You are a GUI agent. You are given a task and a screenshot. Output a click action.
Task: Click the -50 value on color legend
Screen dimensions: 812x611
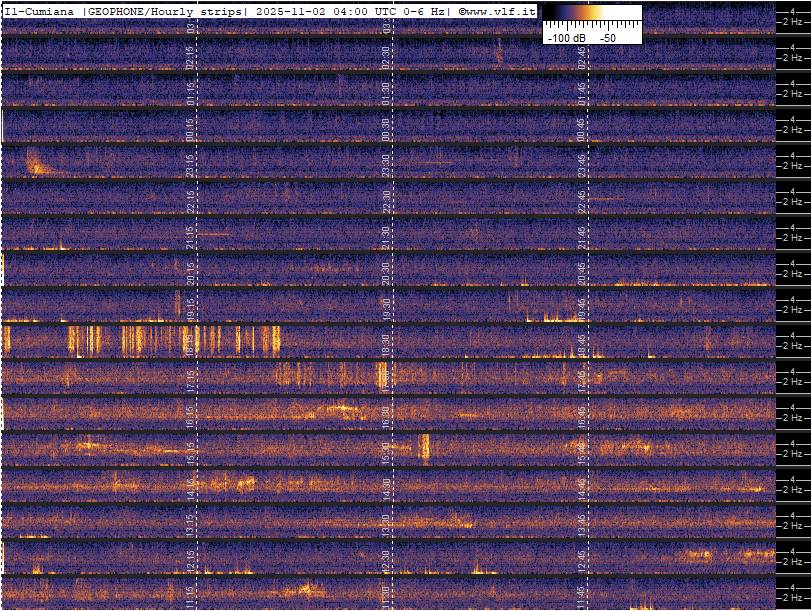pos(608,37)
